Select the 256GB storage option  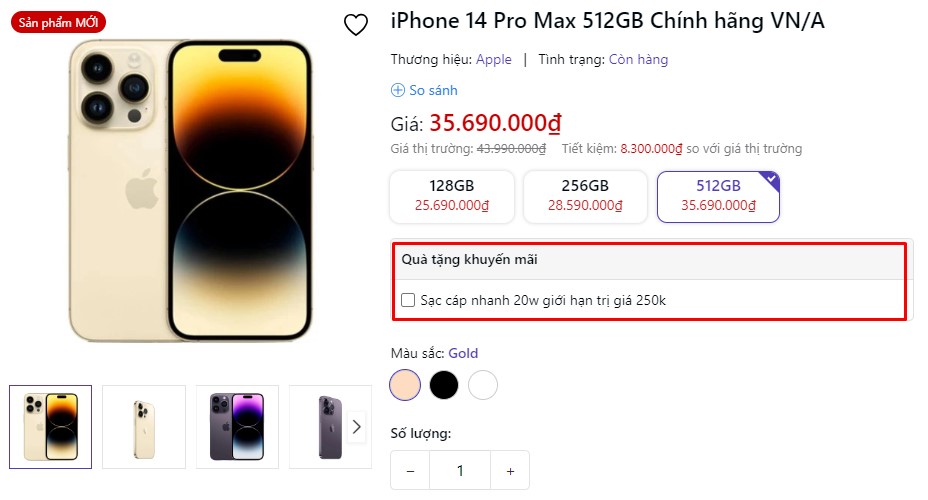[x=585, y=196]
